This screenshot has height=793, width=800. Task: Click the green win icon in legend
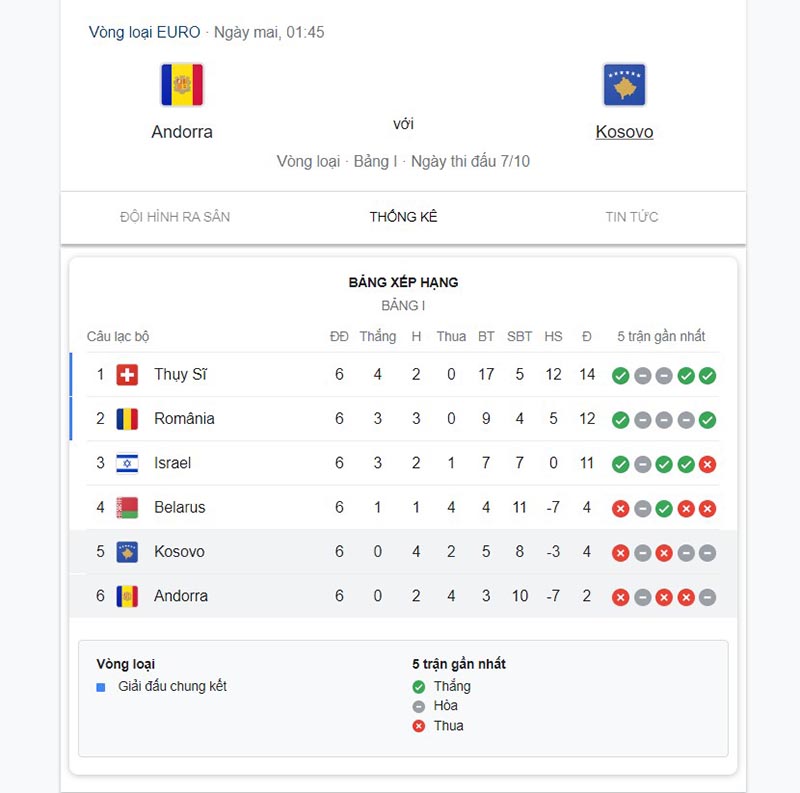point(421,687)
